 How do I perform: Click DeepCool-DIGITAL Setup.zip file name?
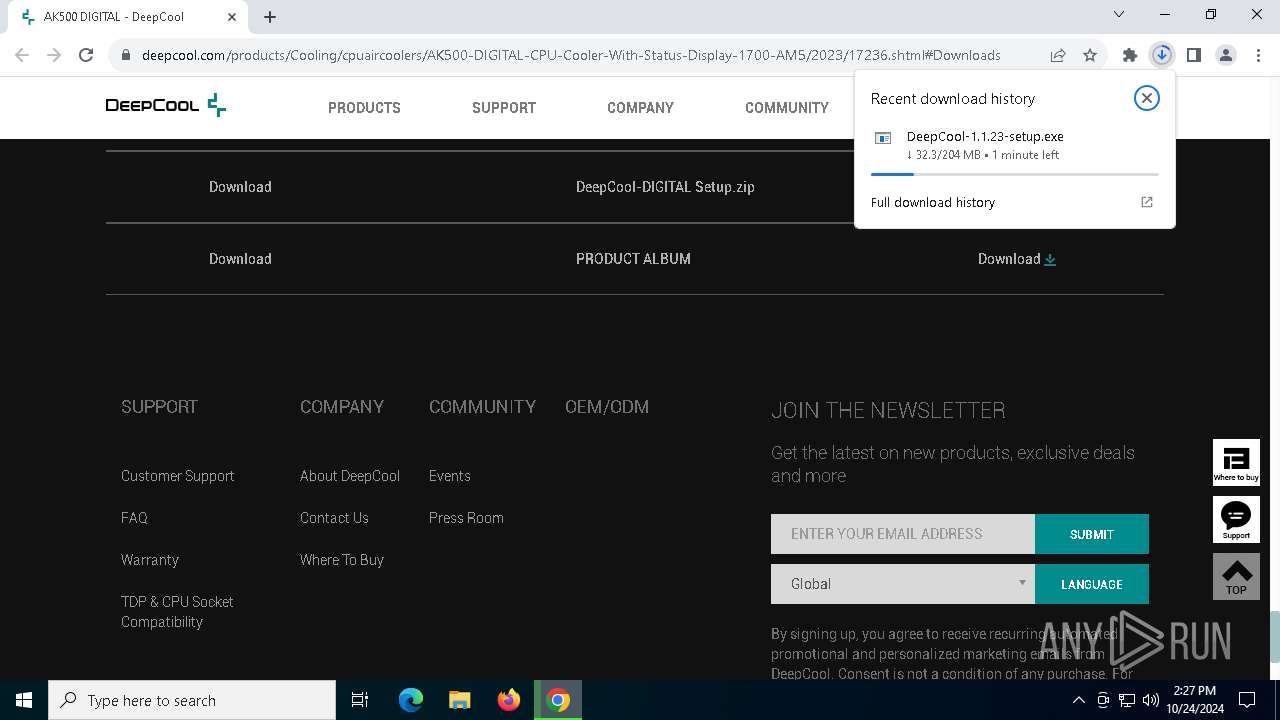[665, 187]
